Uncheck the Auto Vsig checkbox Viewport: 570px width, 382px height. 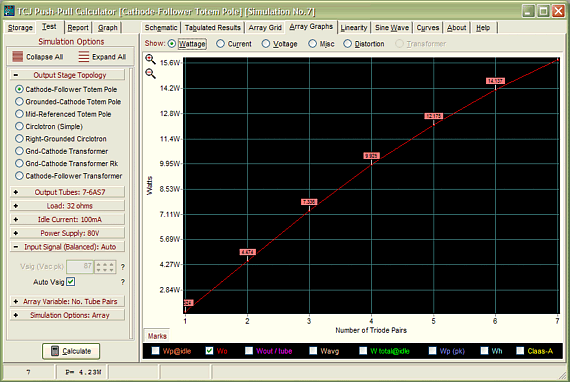(71, 282)
